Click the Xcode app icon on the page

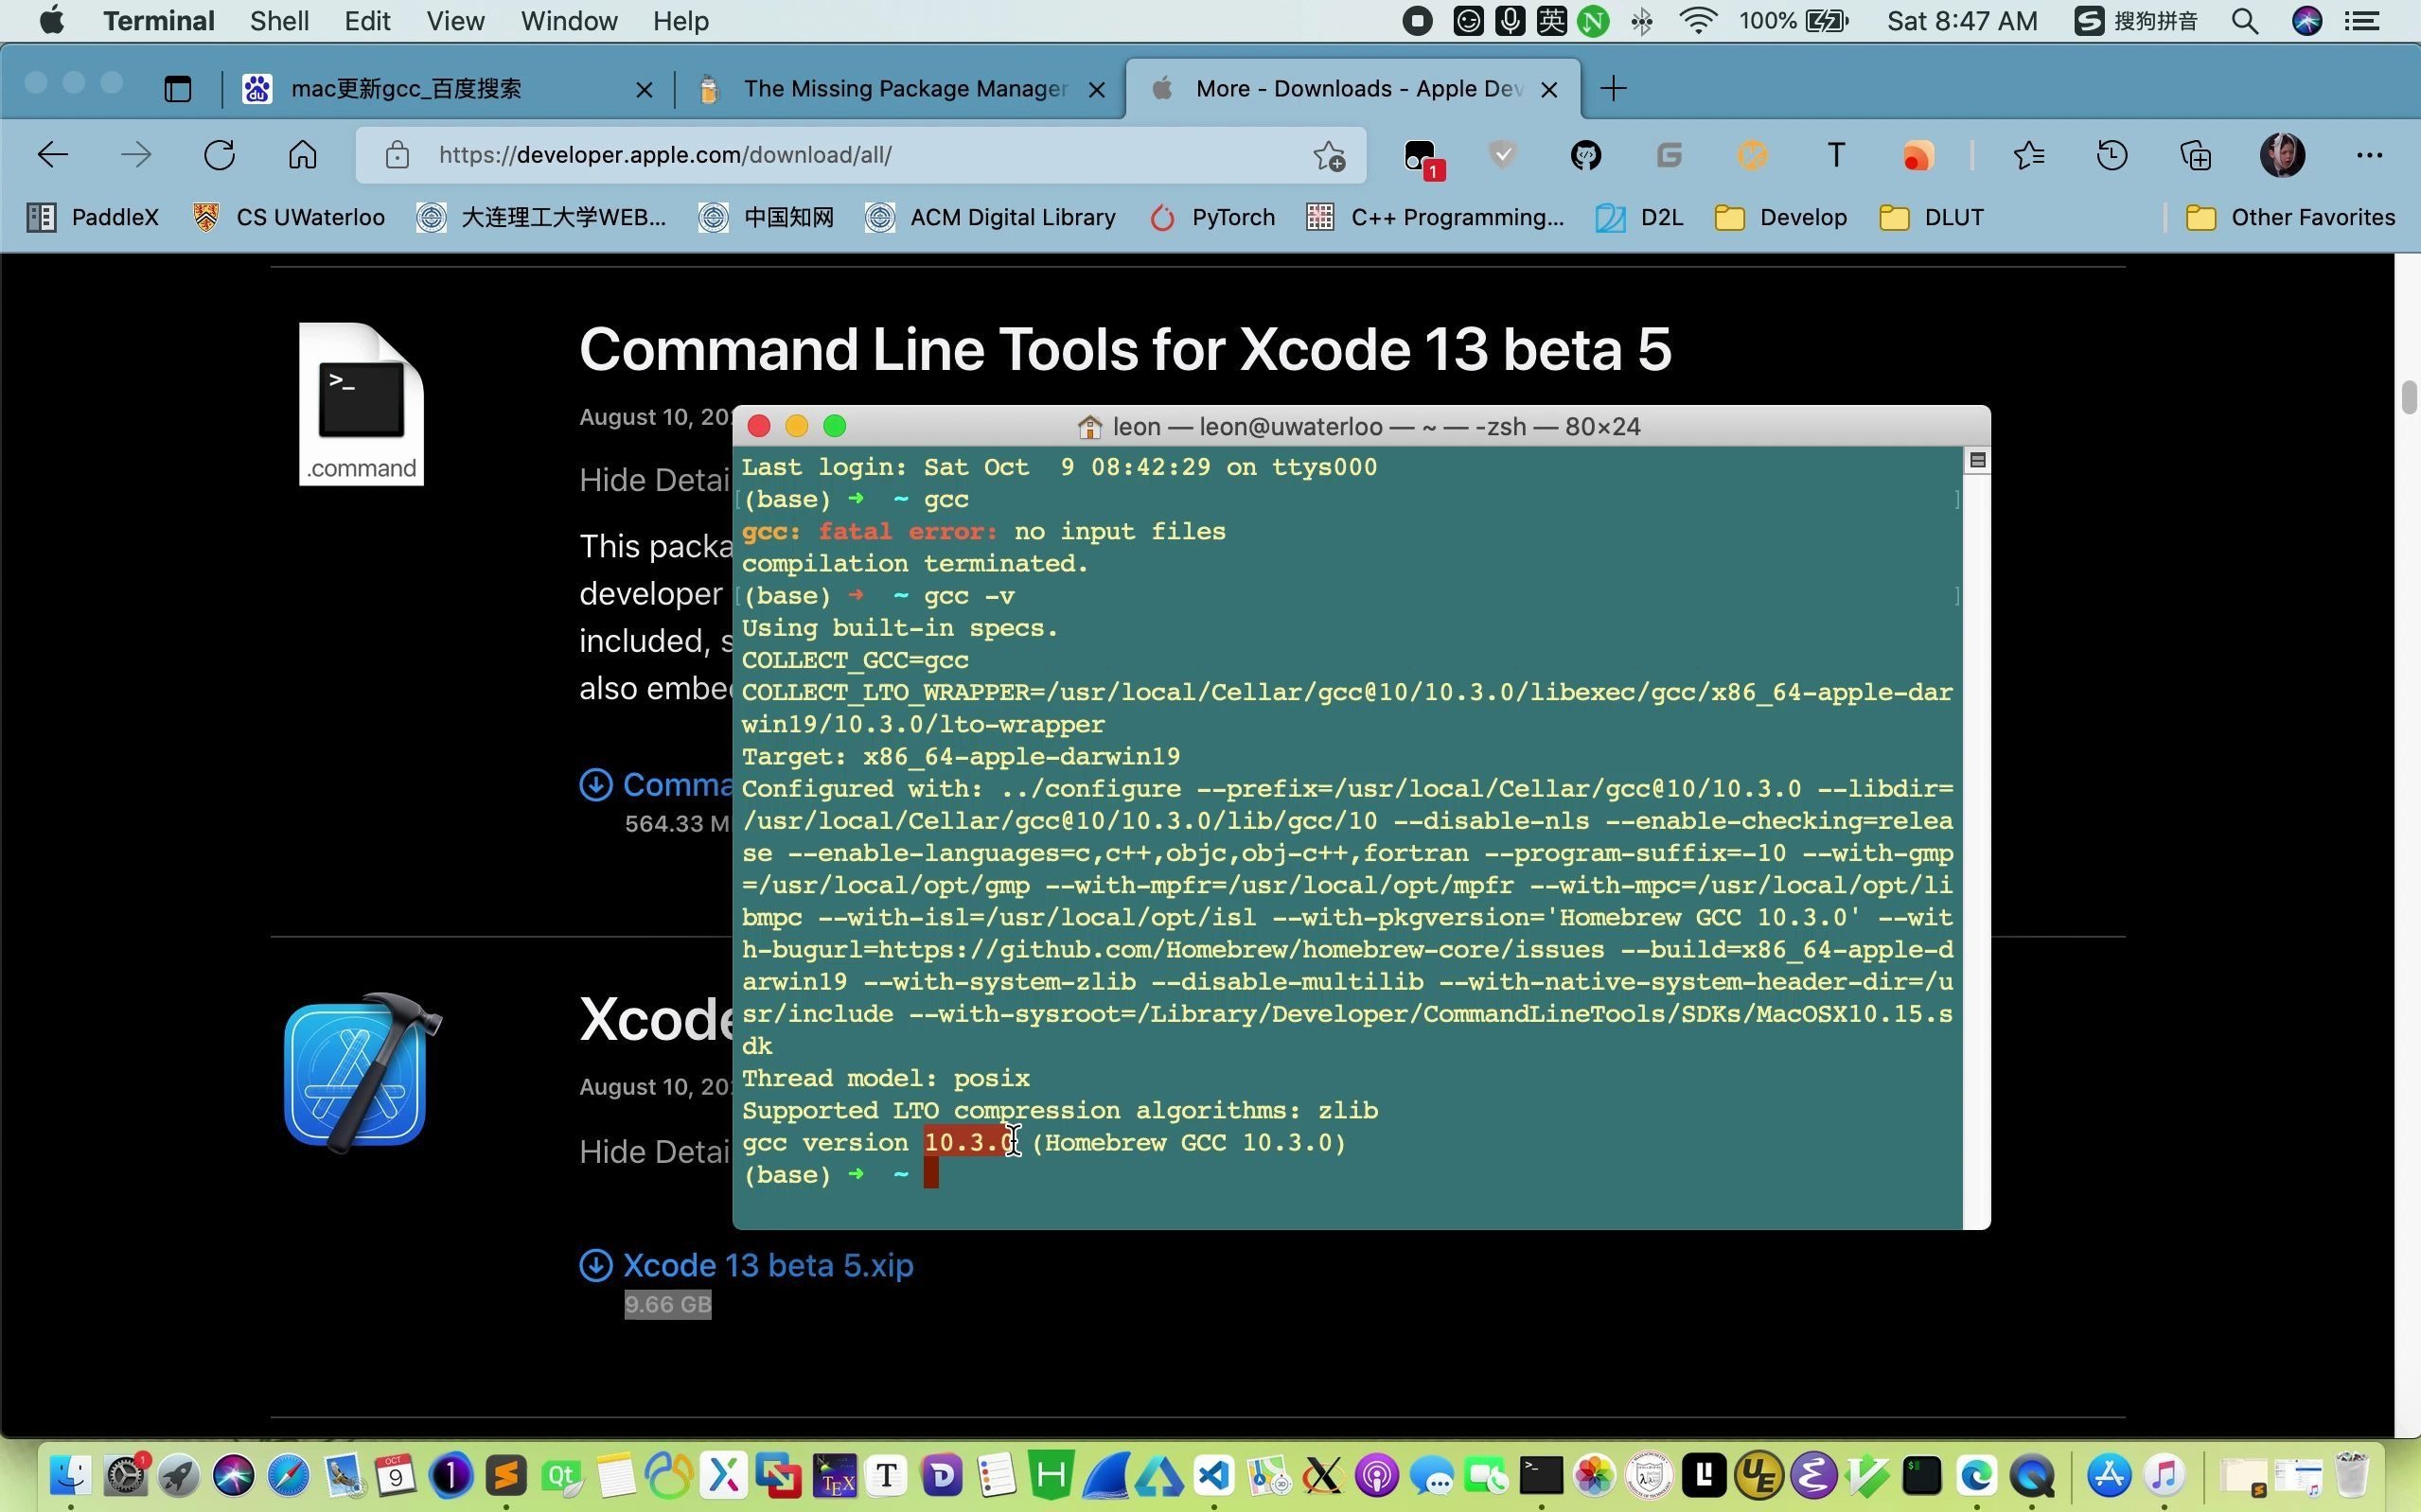[x=362, y=1072]
